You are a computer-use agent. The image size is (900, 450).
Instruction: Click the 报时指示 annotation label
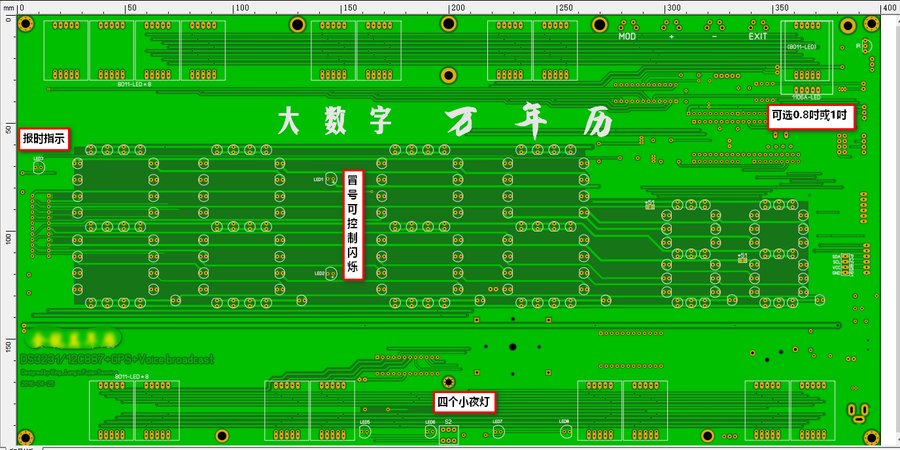tap(45, 140)
